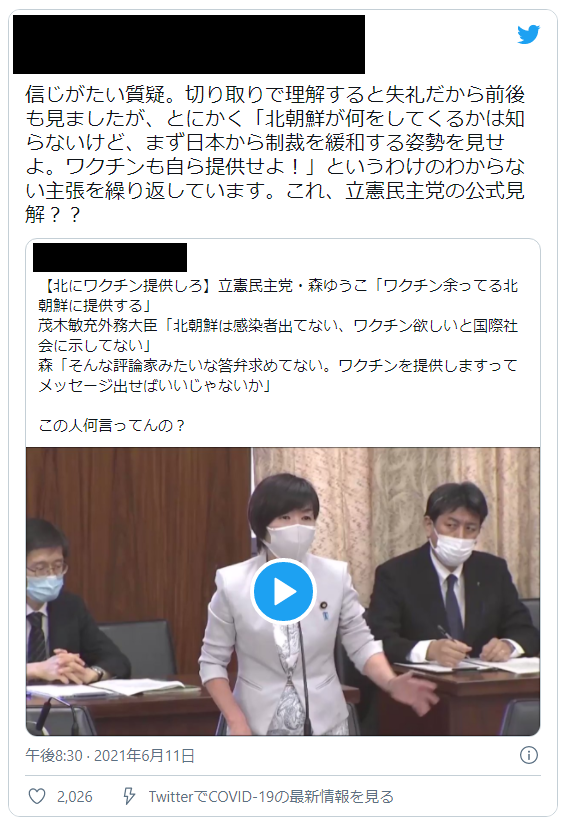This screenshot has height=822, width=574.
Task: Open the tweet info circle icon
Action: coord(528,755)
